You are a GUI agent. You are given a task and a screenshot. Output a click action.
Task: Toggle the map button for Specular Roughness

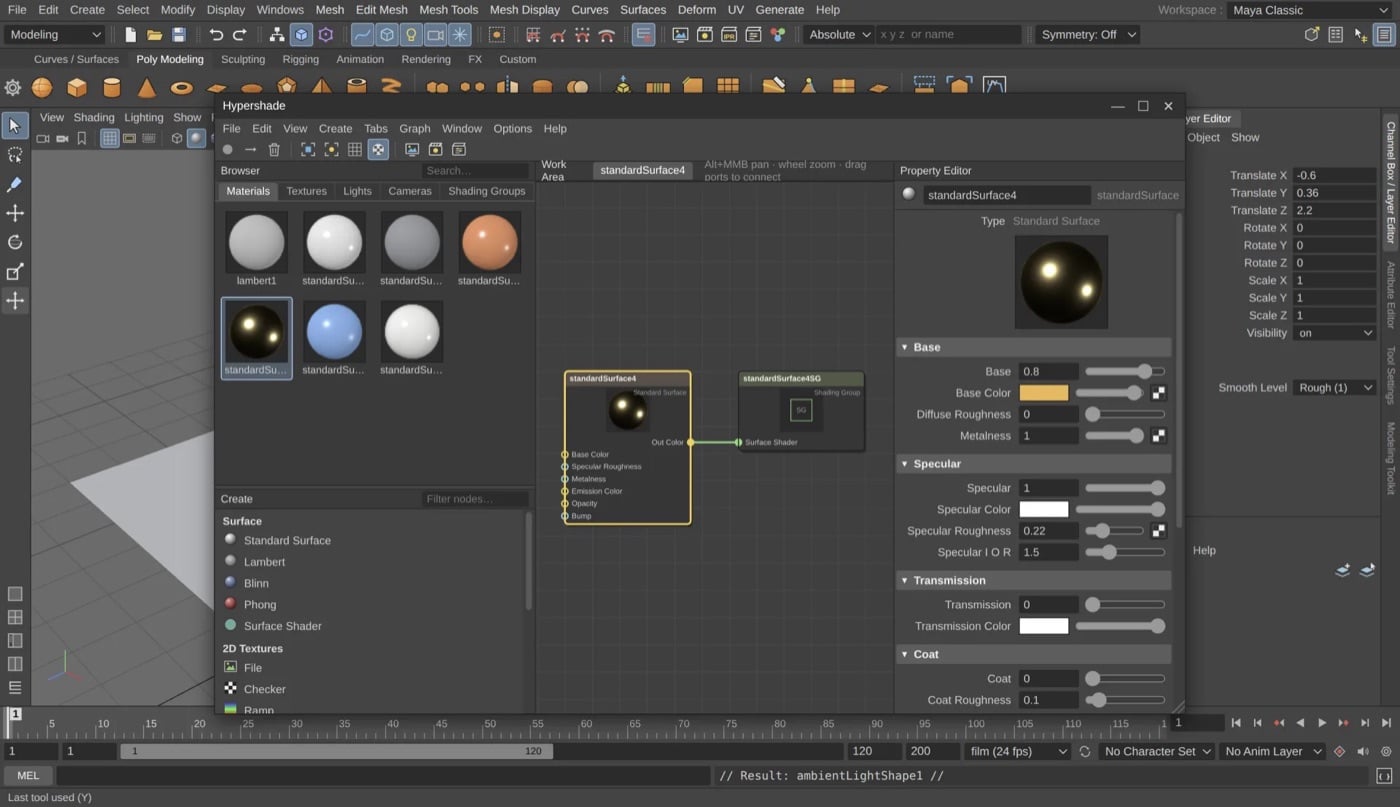click(x=1158, y=531)
